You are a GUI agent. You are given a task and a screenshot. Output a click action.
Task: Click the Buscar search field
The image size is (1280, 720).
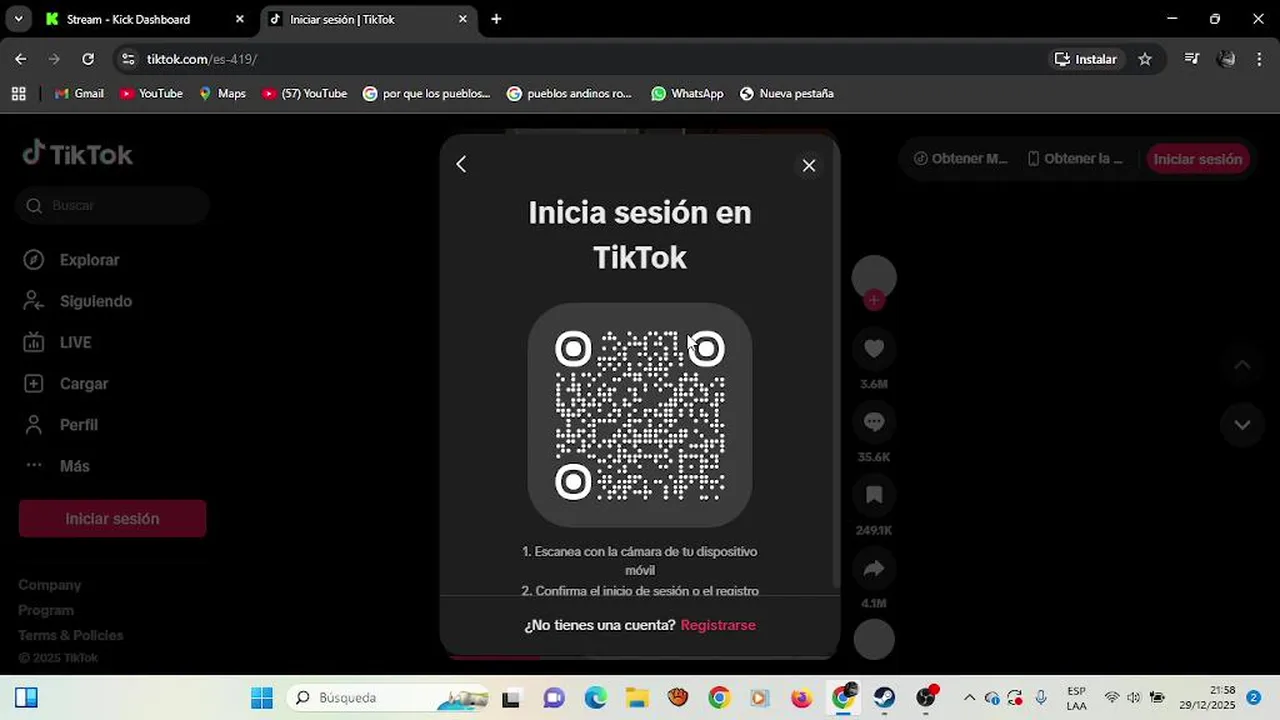coord(112,205)
